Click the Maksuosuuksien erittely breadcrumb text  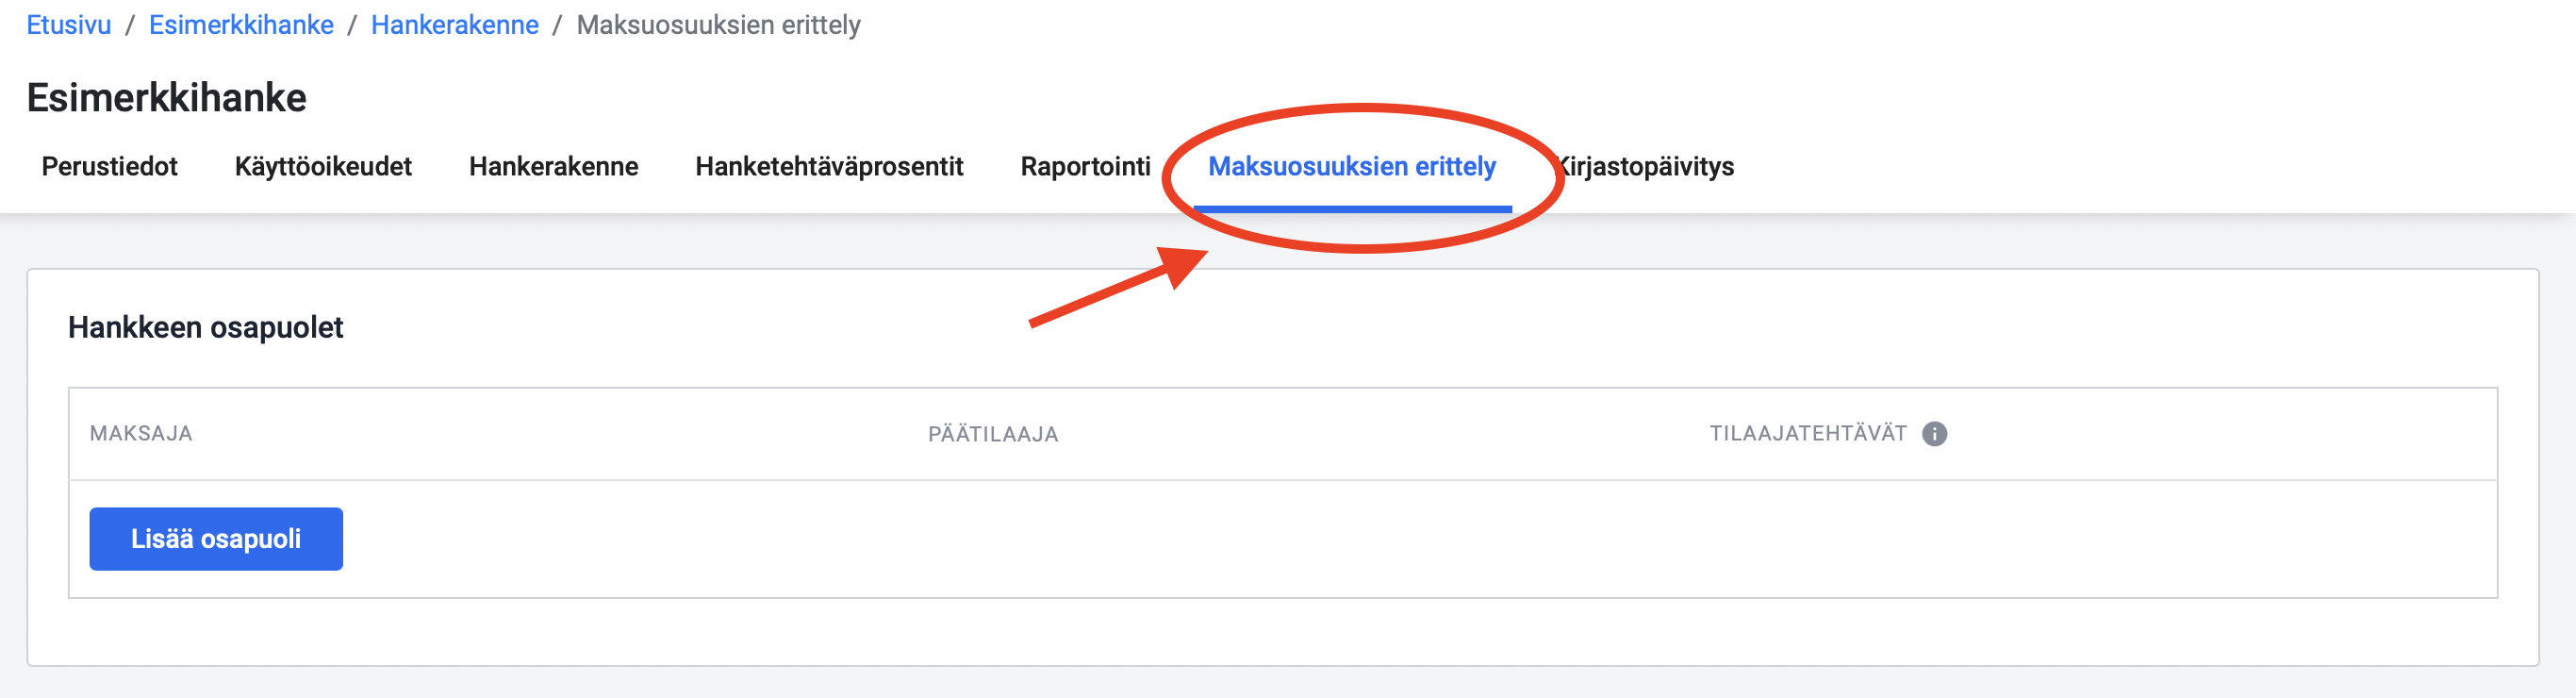point(718,24)
